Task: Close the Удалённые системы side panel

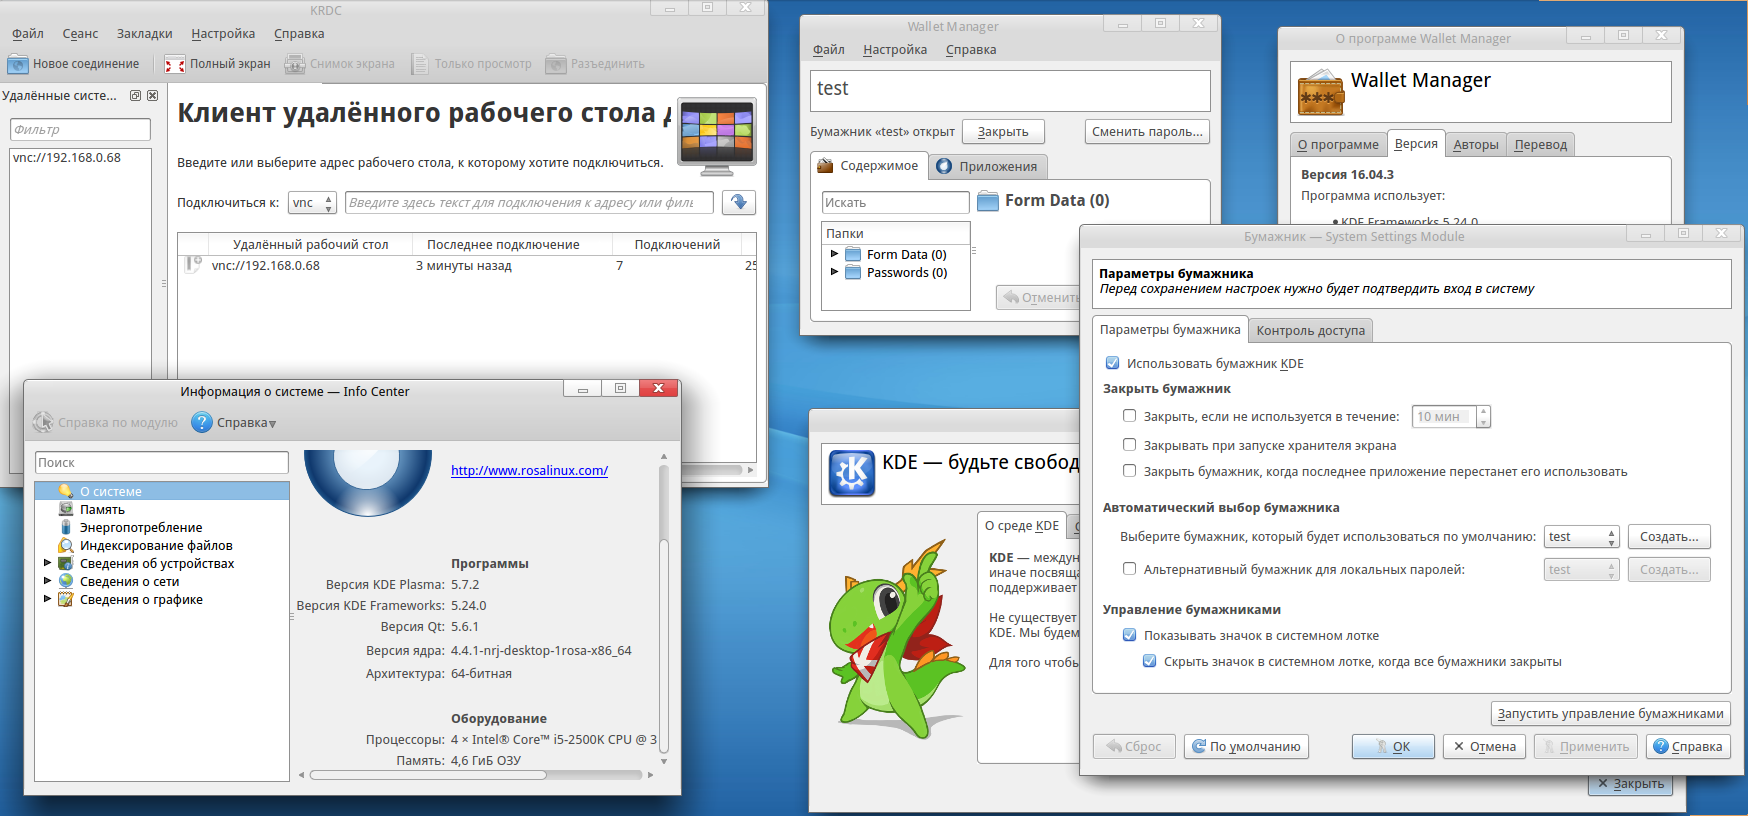Action: pos(152,96)
